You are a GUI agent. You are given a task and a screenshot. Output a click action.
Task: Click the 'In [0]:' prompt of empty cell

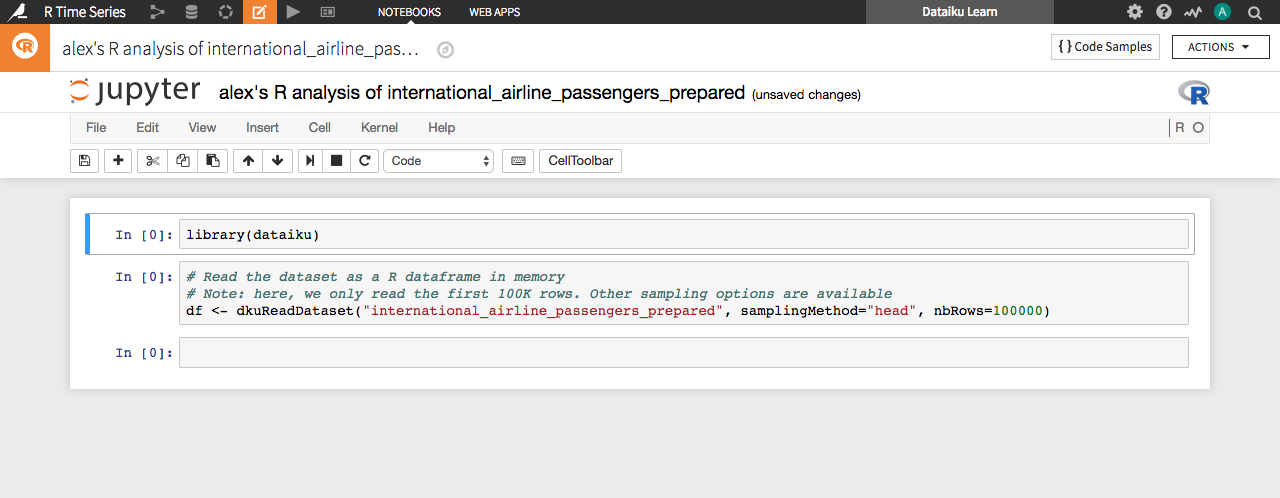click(144, 353)
